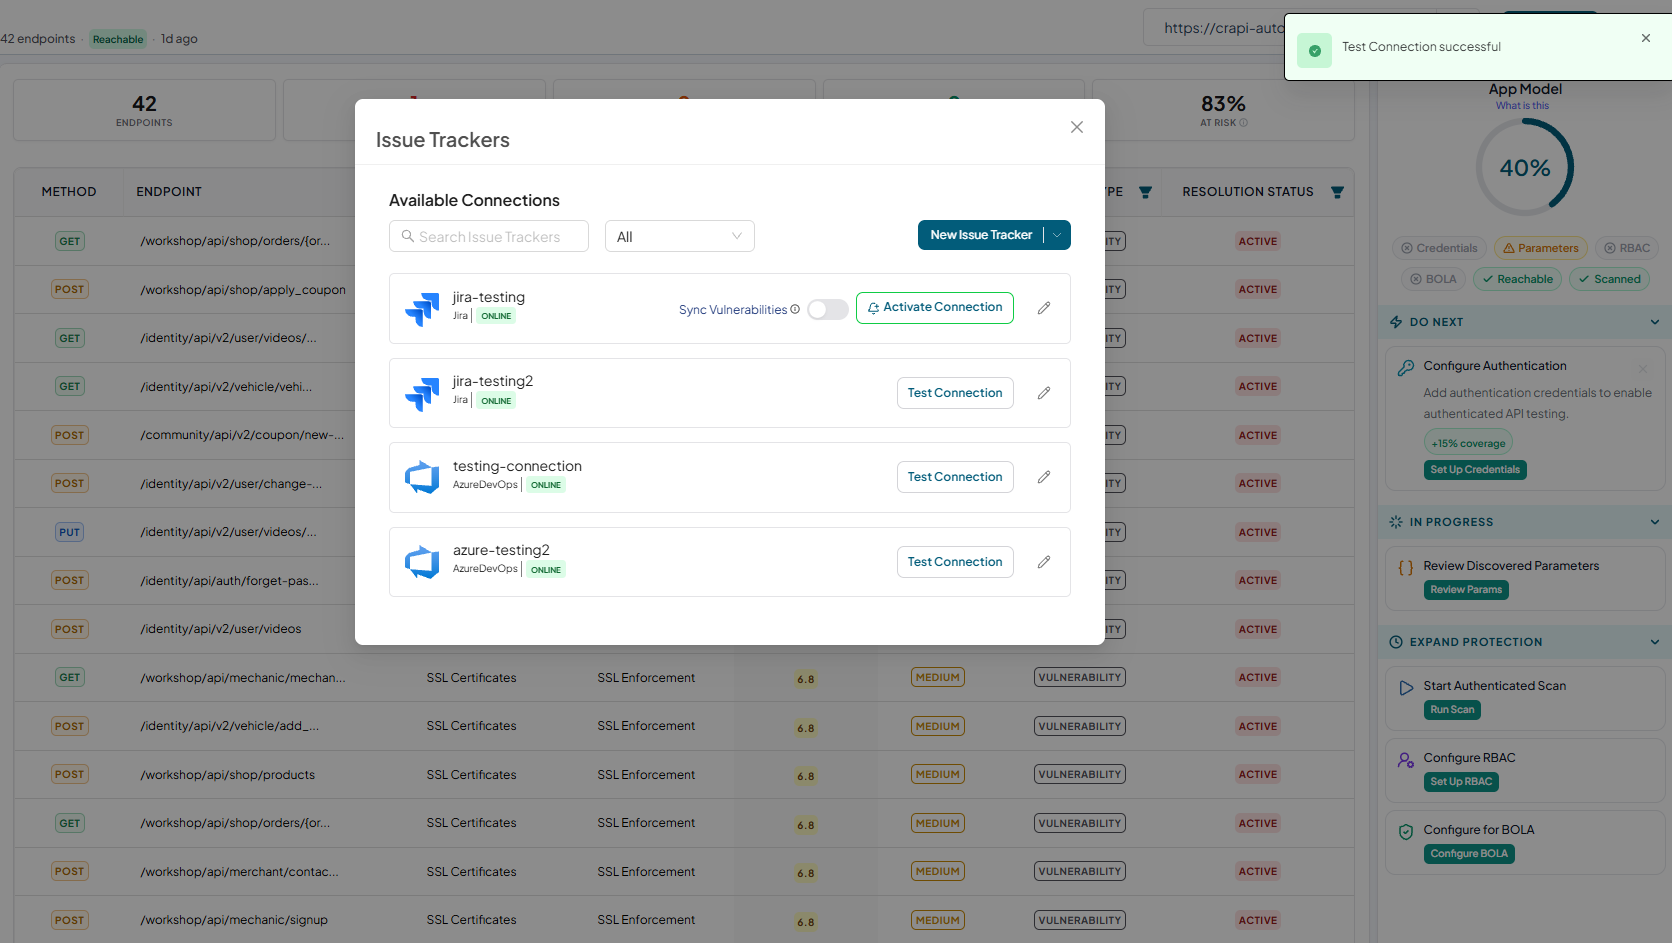Open the filter icon left of Resolution Status
The height and width of the screenshot is (943, 1672).
click(1146, 192)
